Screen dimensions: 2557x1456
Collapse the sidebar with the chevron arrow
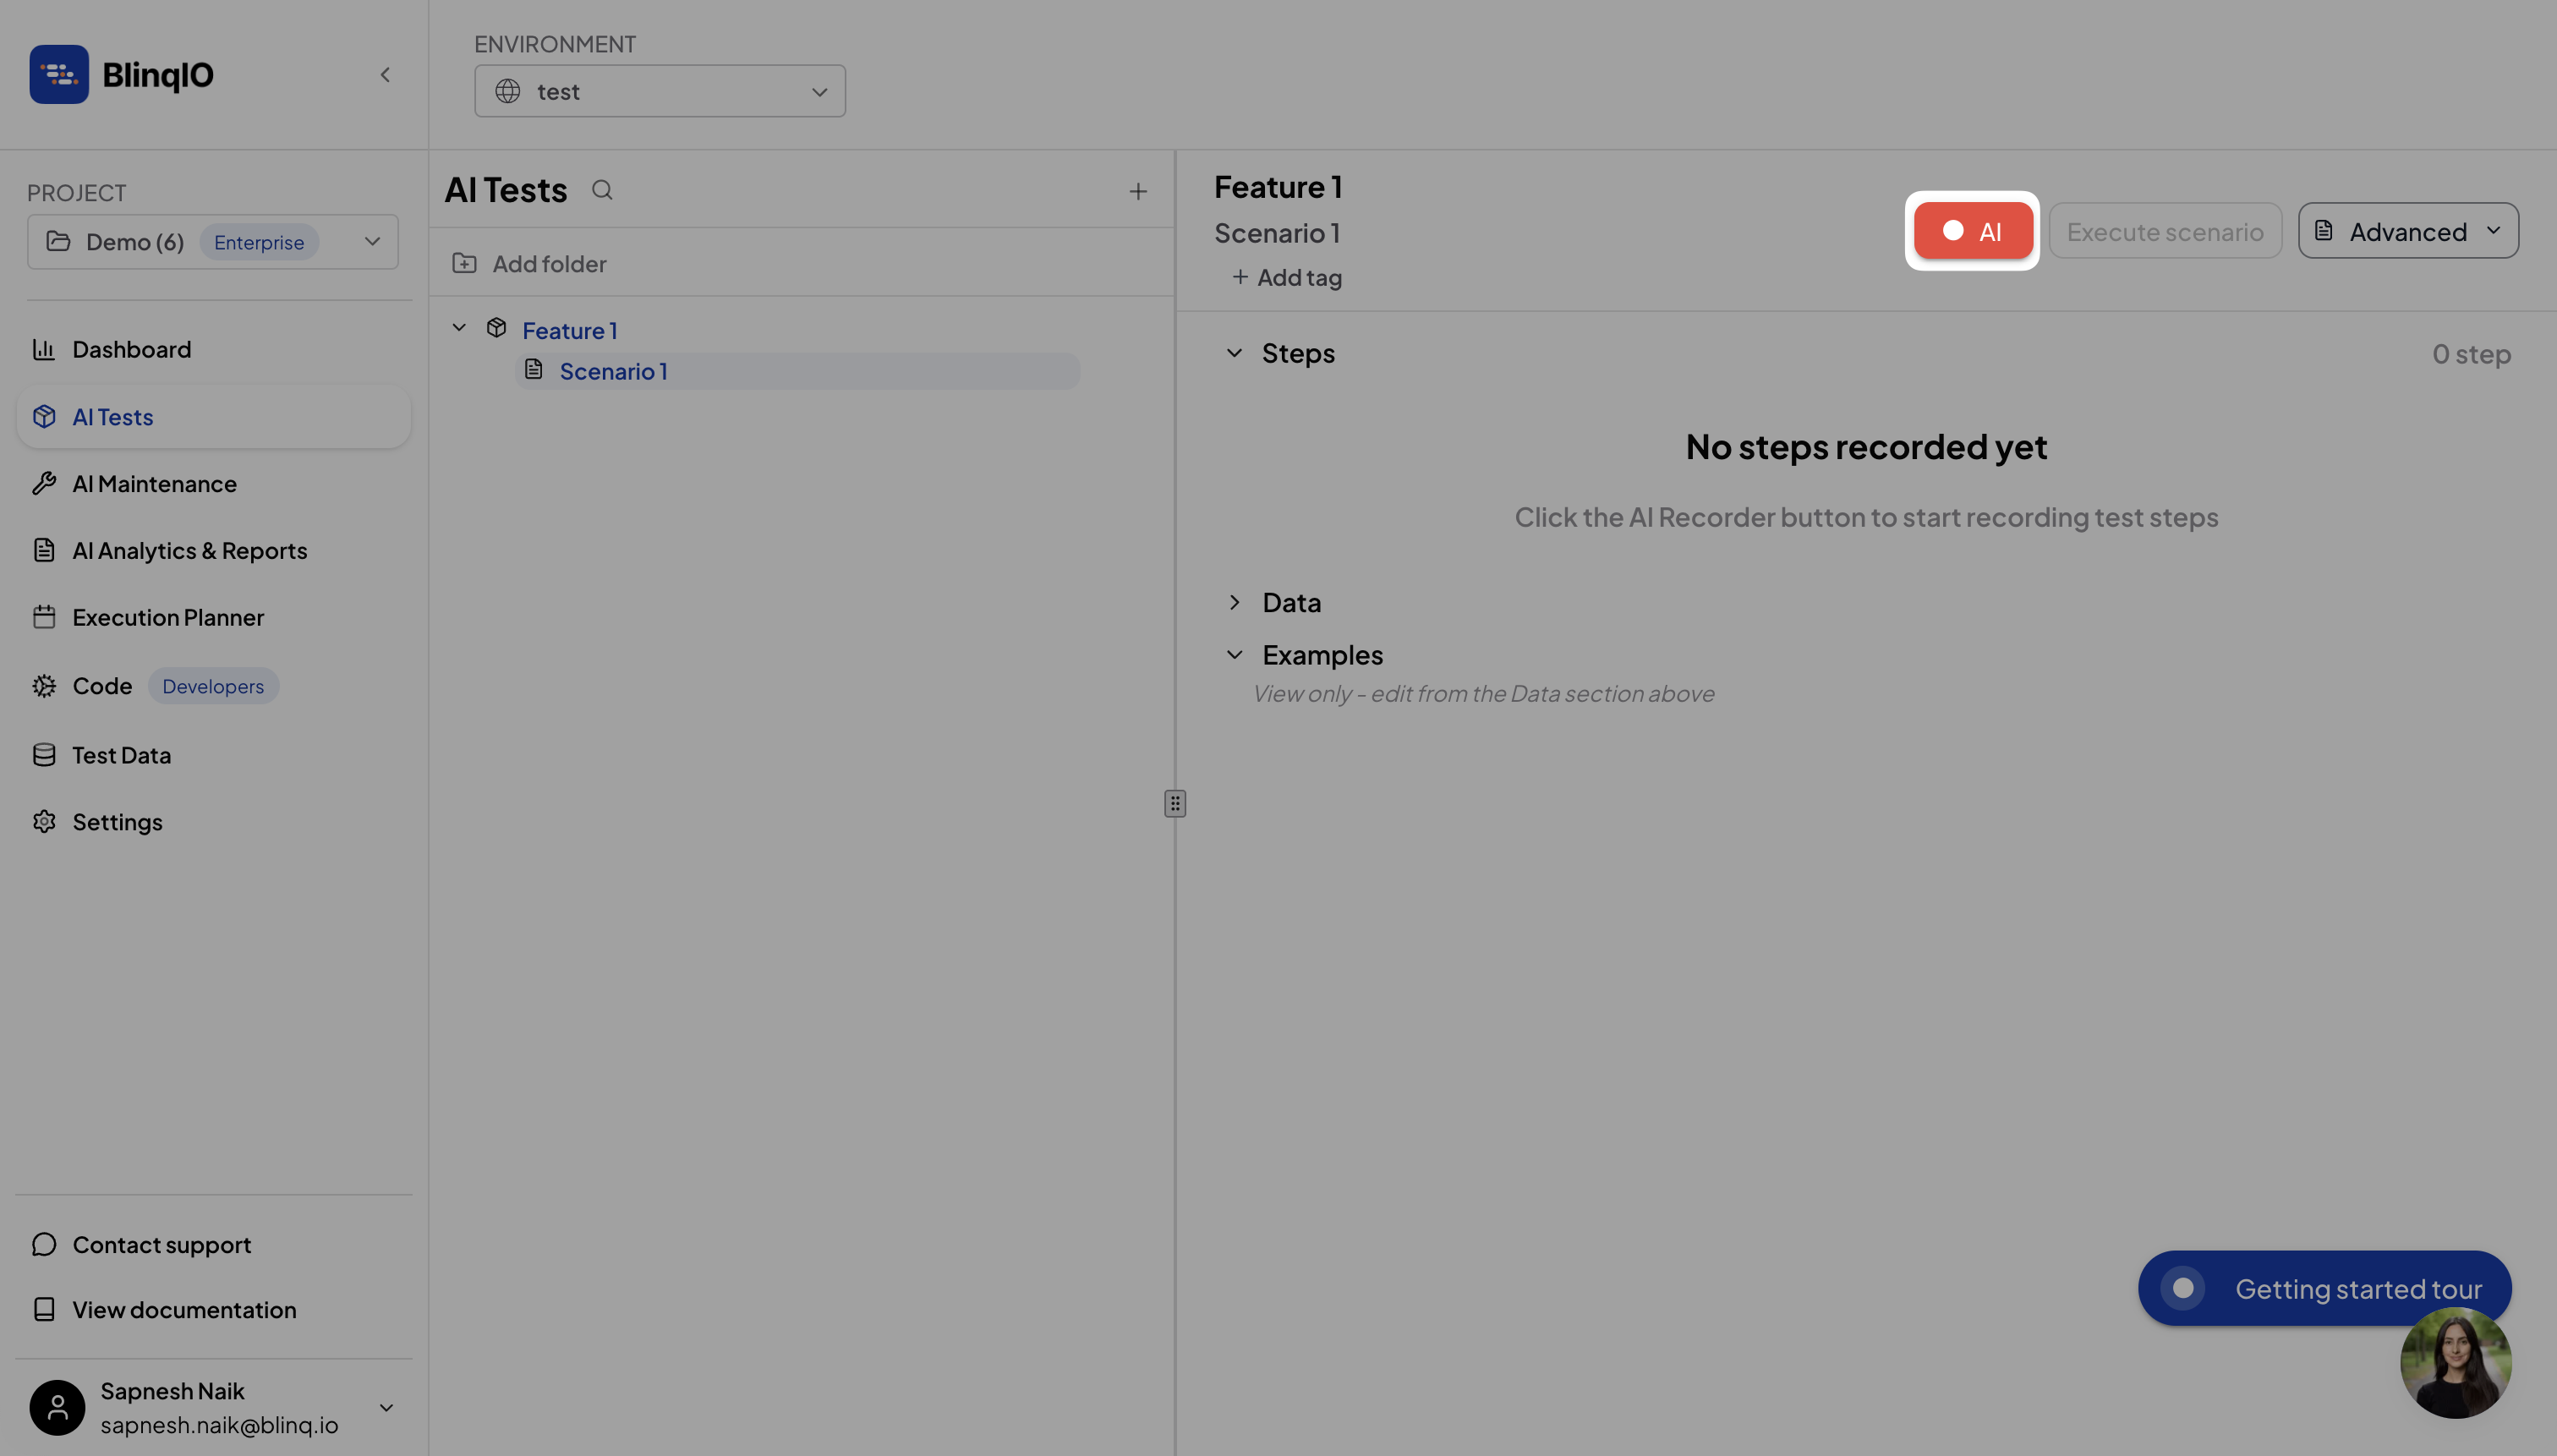(x=385, y=75)
